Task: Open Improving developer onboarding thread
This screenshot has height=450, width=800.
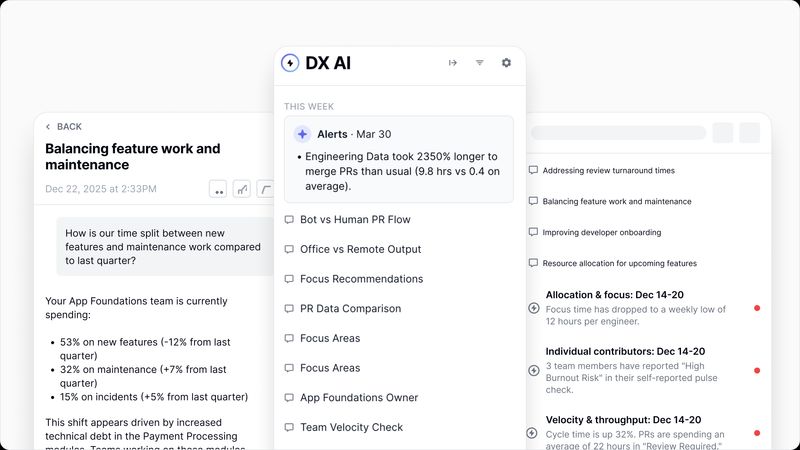Action: (601, 232)
